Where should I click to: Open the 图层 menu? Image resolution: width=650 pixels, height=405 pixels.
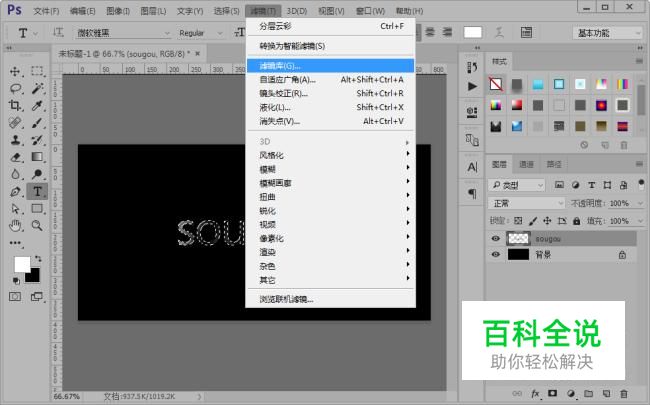(153, 11)
